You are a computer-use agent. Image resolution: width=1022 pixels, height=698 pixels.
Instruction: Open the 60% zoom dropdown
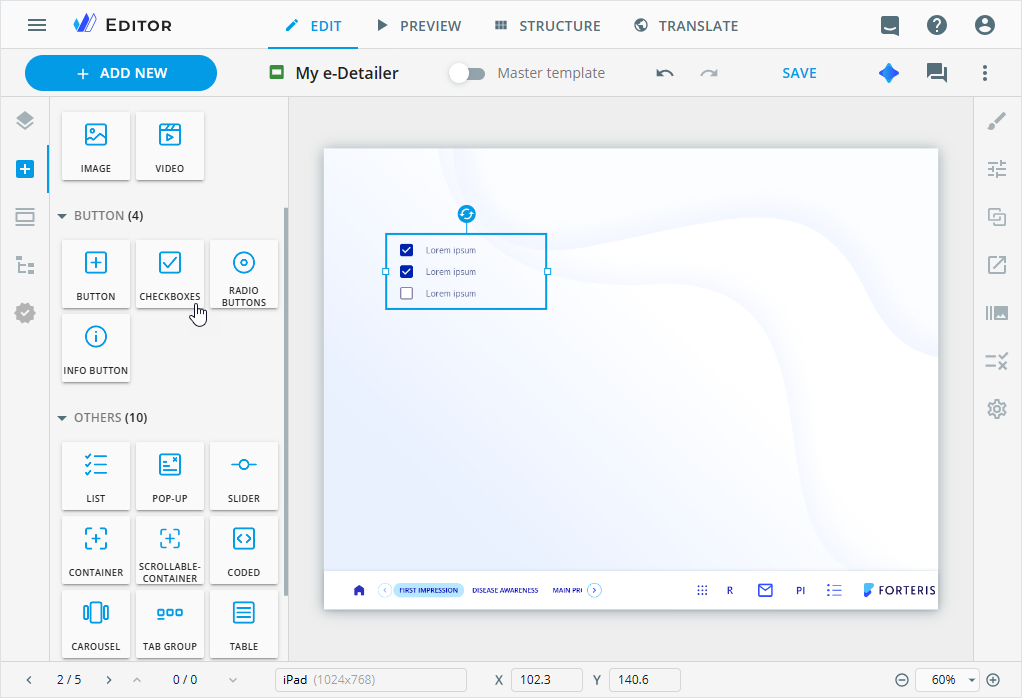972,680
